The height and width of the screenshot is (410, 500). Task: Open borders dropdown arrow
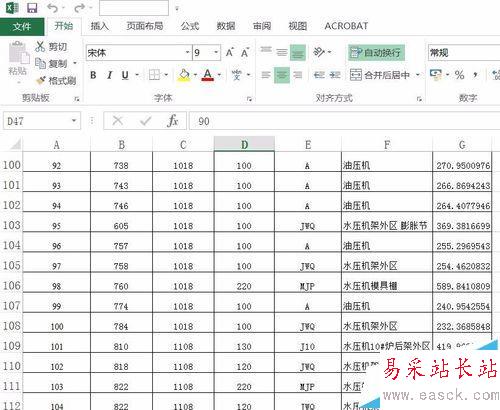166,75
